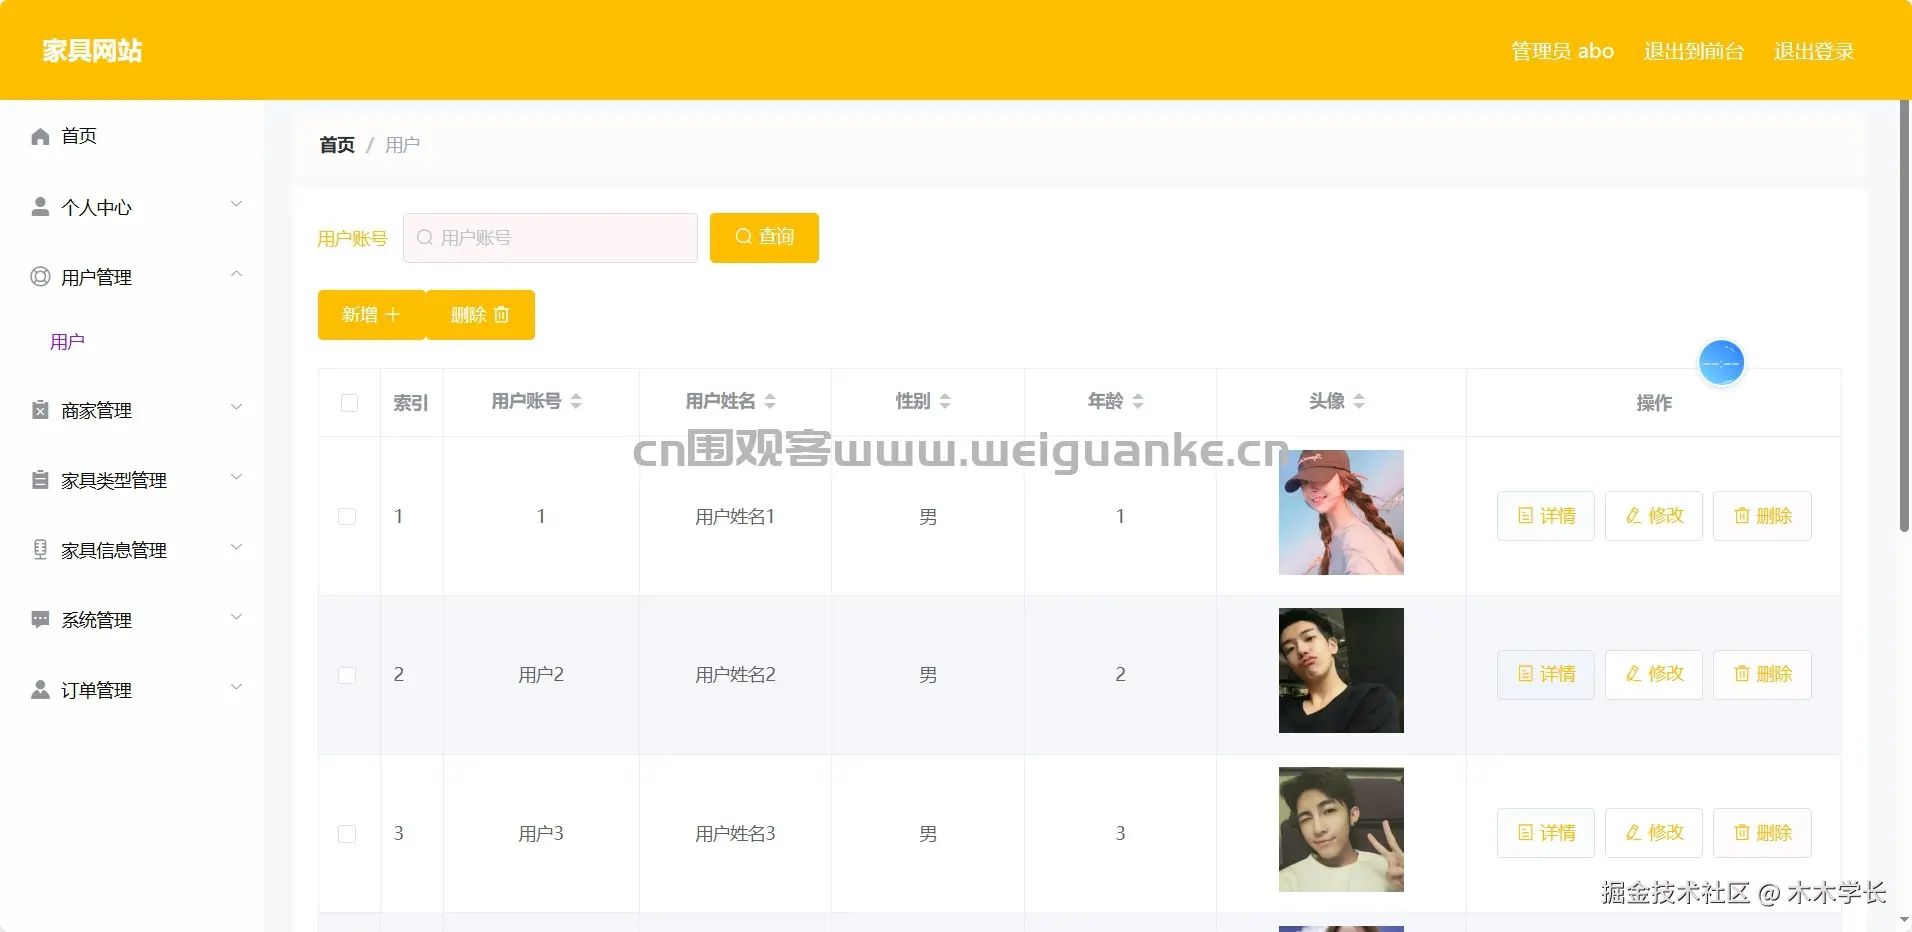Click the 系统管理 chat icon

click(40, 620)
